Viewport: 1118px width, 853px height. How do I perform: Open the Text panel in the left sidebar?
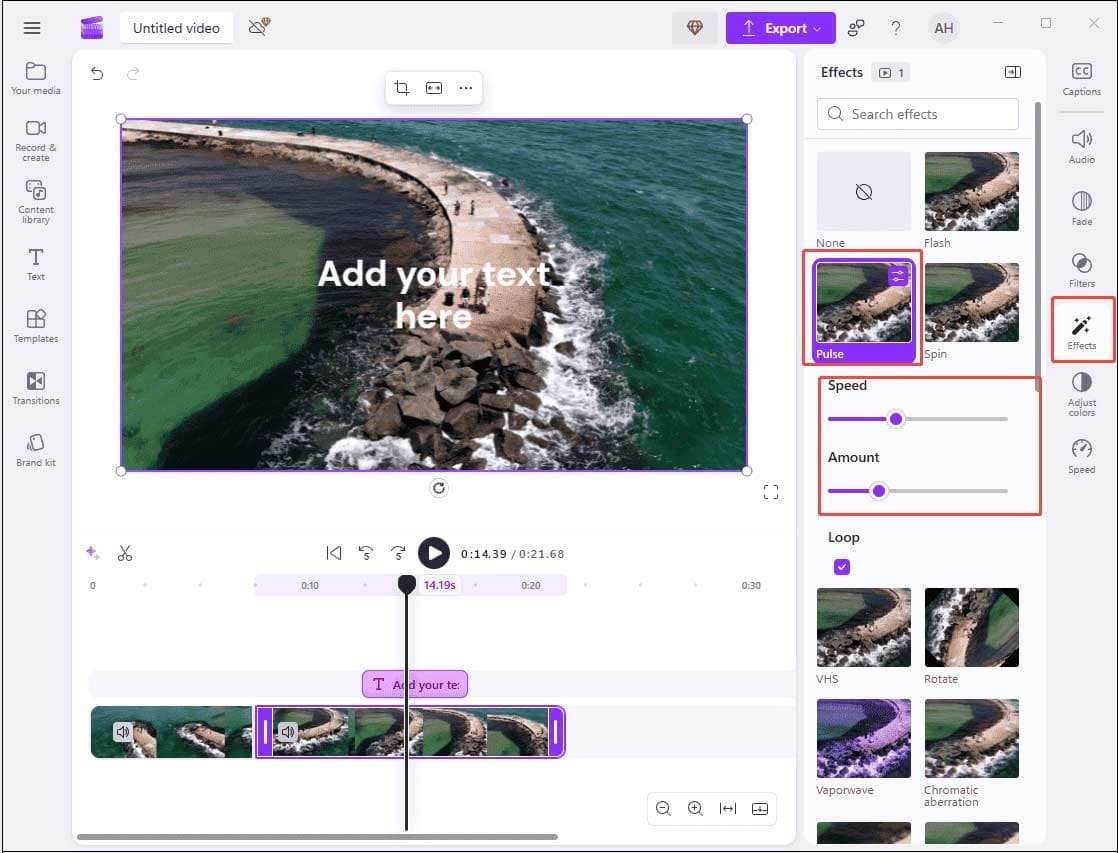click(x=35, y=262)
